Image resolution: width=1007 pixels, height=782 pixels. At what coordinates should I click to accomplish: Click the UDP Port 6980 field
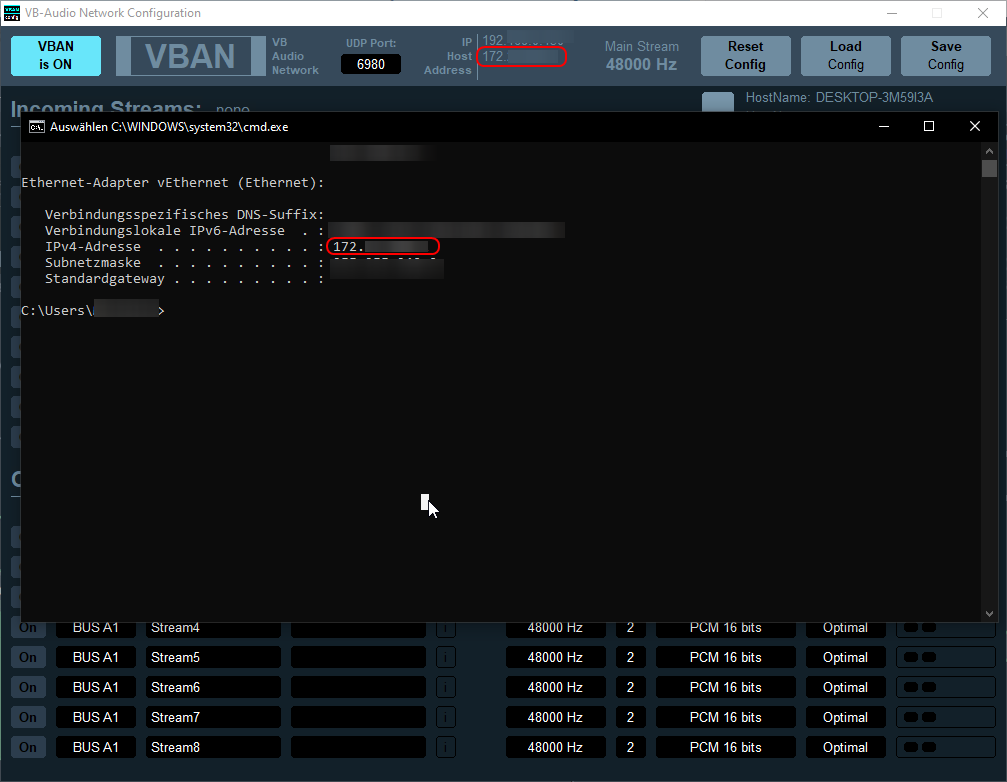[371, 64]
